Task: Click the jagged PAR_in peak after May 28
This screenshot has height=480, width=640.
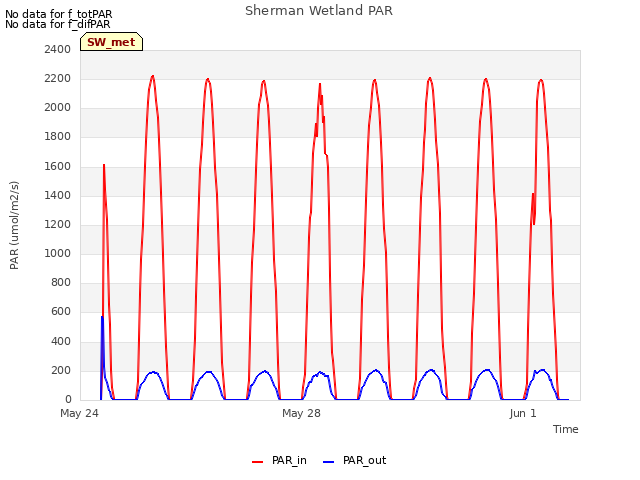Action: click(320, 85)
